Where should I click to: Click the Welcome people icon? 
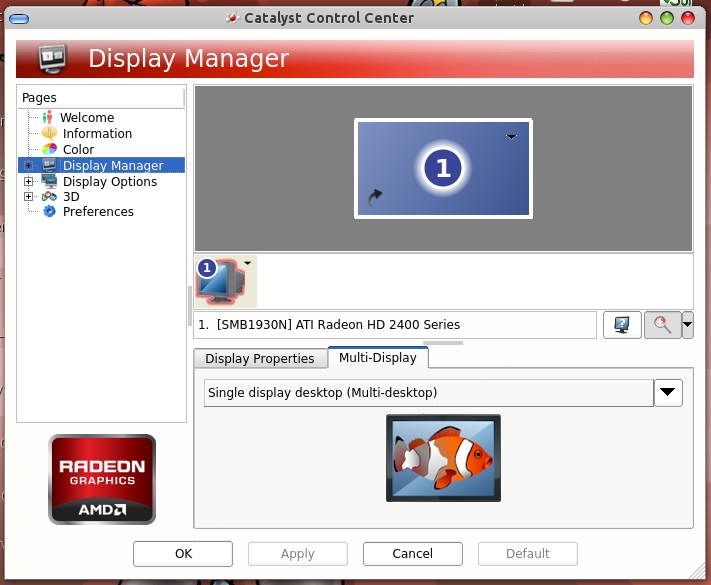click(x=47, y=117)
